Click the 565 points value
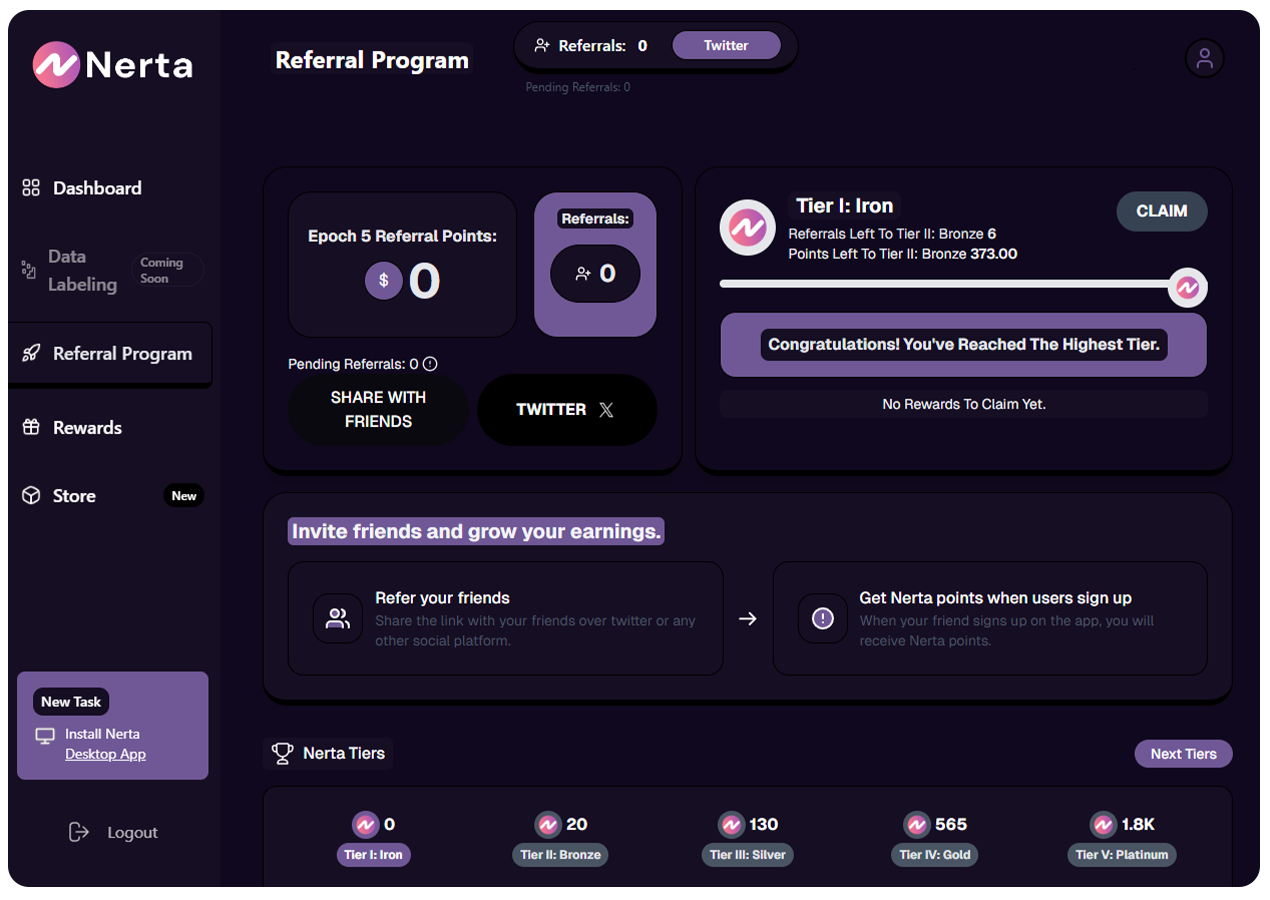The image size is (1270, 900). 951,825
